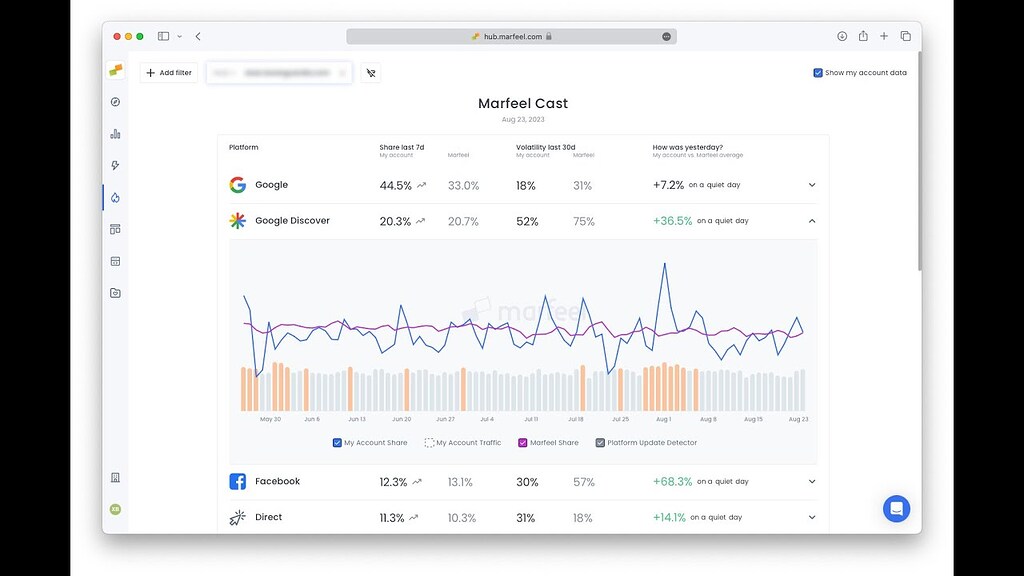Viewport: 1024px width, 576px height.
Task: Click the lightning bolt sidebar icon
Action: pyautogui.click(x=115, y=165)
